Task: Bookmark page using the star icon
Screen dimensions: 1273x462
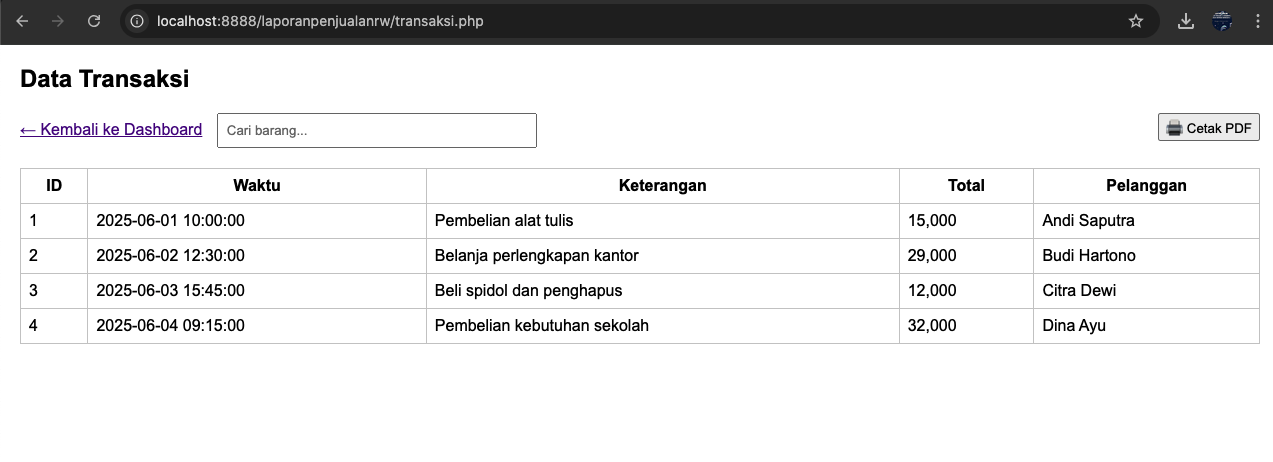Action: (1136, 21)
